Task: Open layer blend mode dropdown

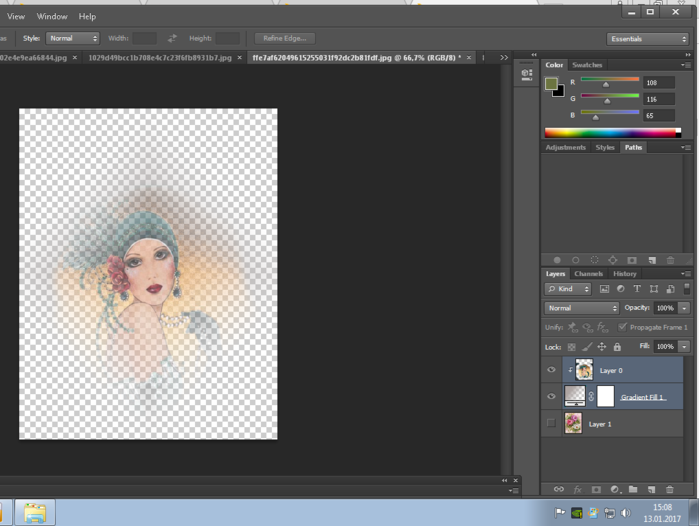Action: pyautogui.click(x=581, y=308)
